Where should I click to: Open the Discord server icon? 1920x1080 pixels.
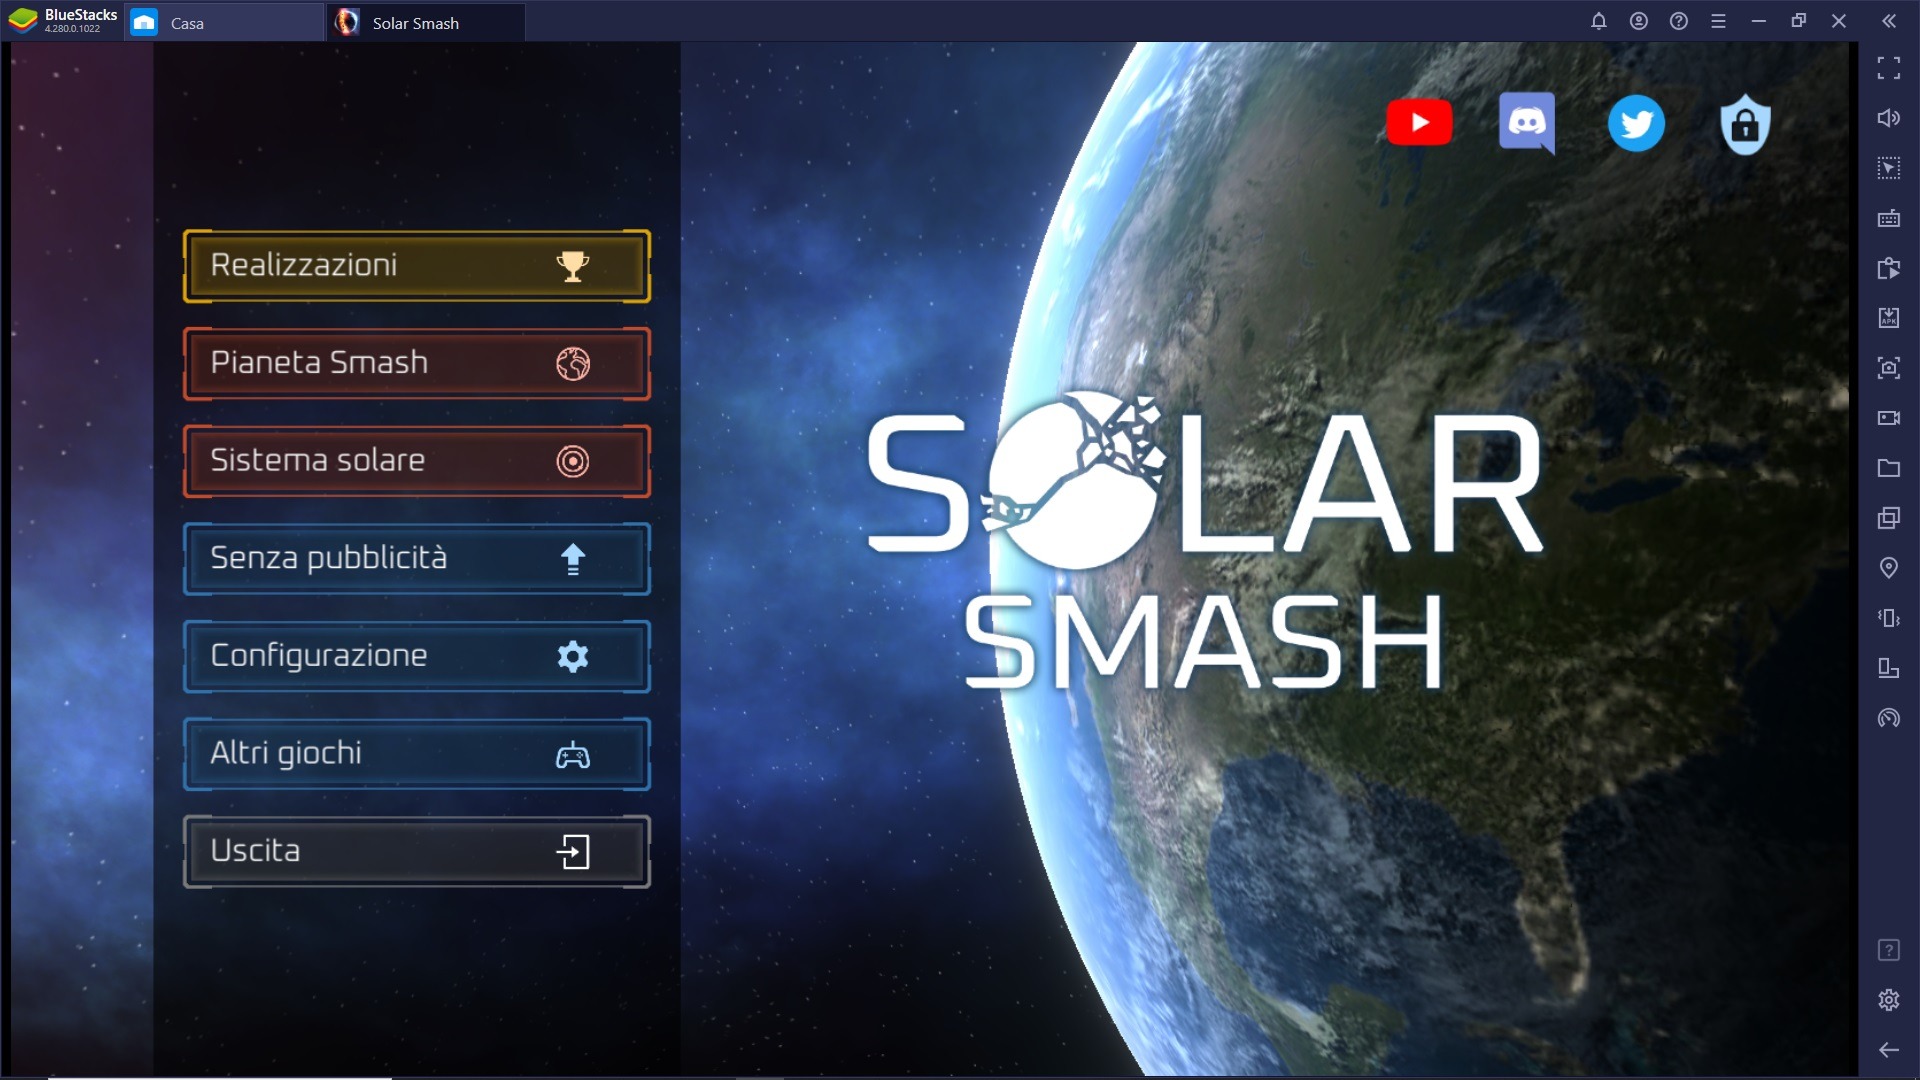pyautogui.click(x=1527, y=123)
